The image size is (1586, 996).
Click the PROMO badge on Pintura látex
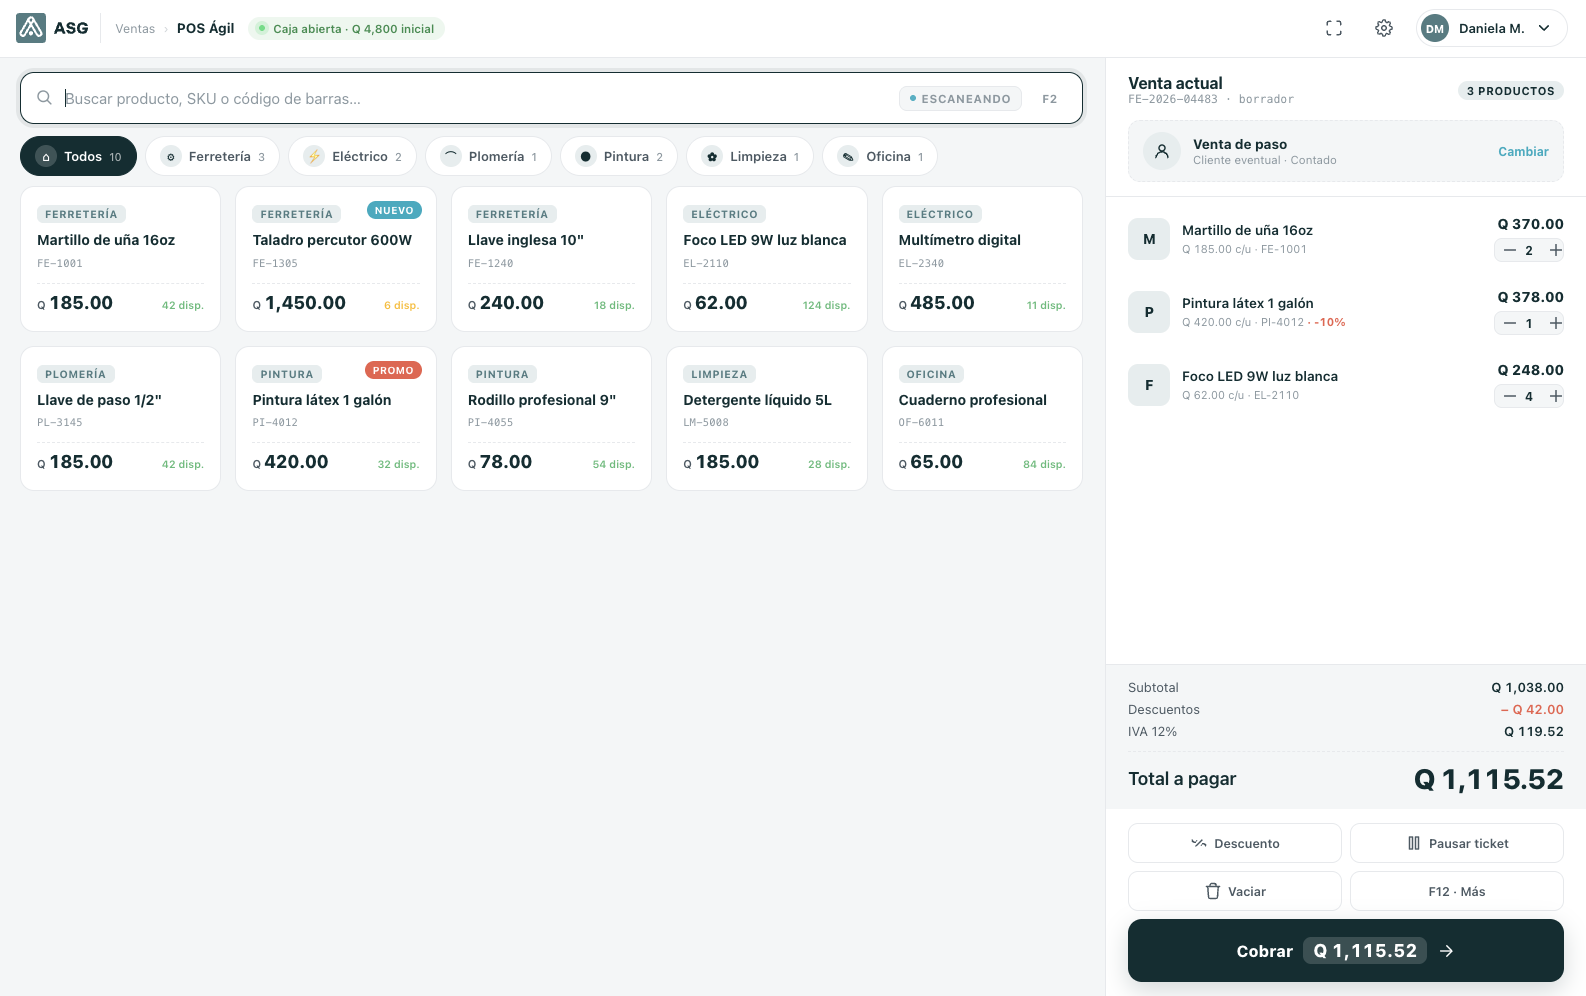[x=393, y=370]
